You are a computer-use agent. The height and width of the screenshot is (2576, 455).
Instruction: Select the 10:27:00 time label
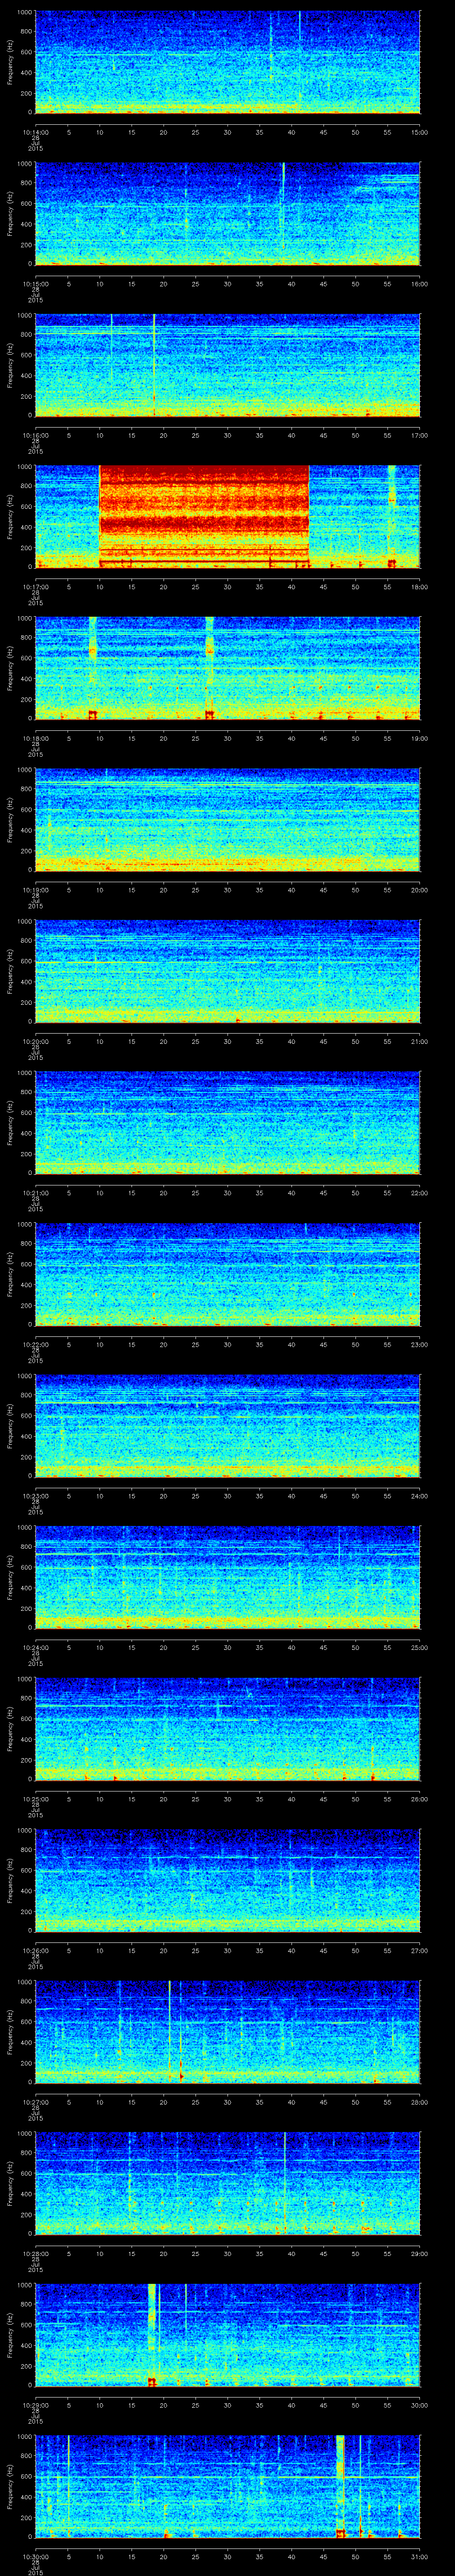coord(35,2102)
